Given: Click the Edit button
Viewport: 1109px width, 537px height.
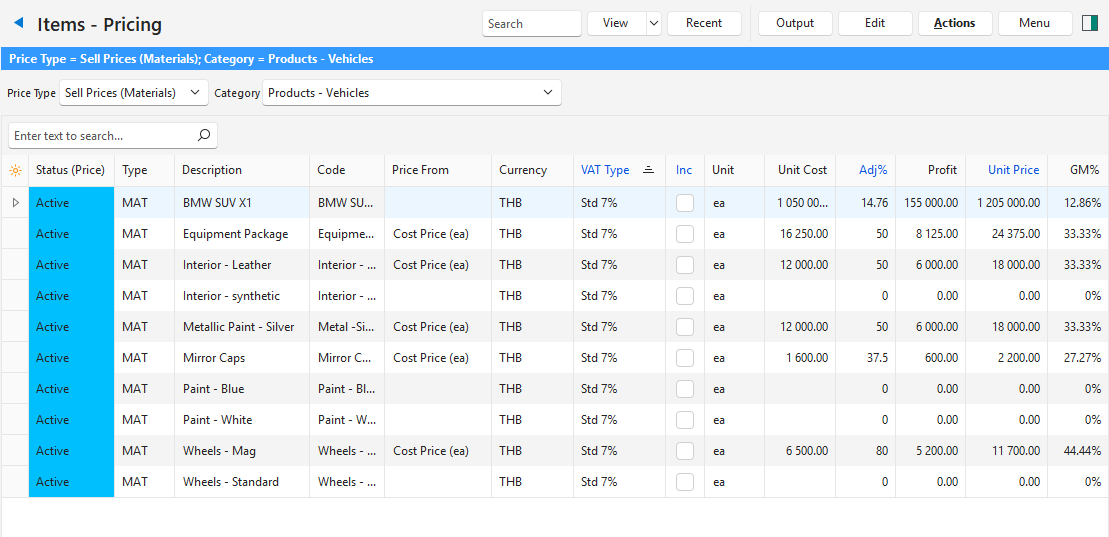Looking at the screenshot, I should [875, 23].
